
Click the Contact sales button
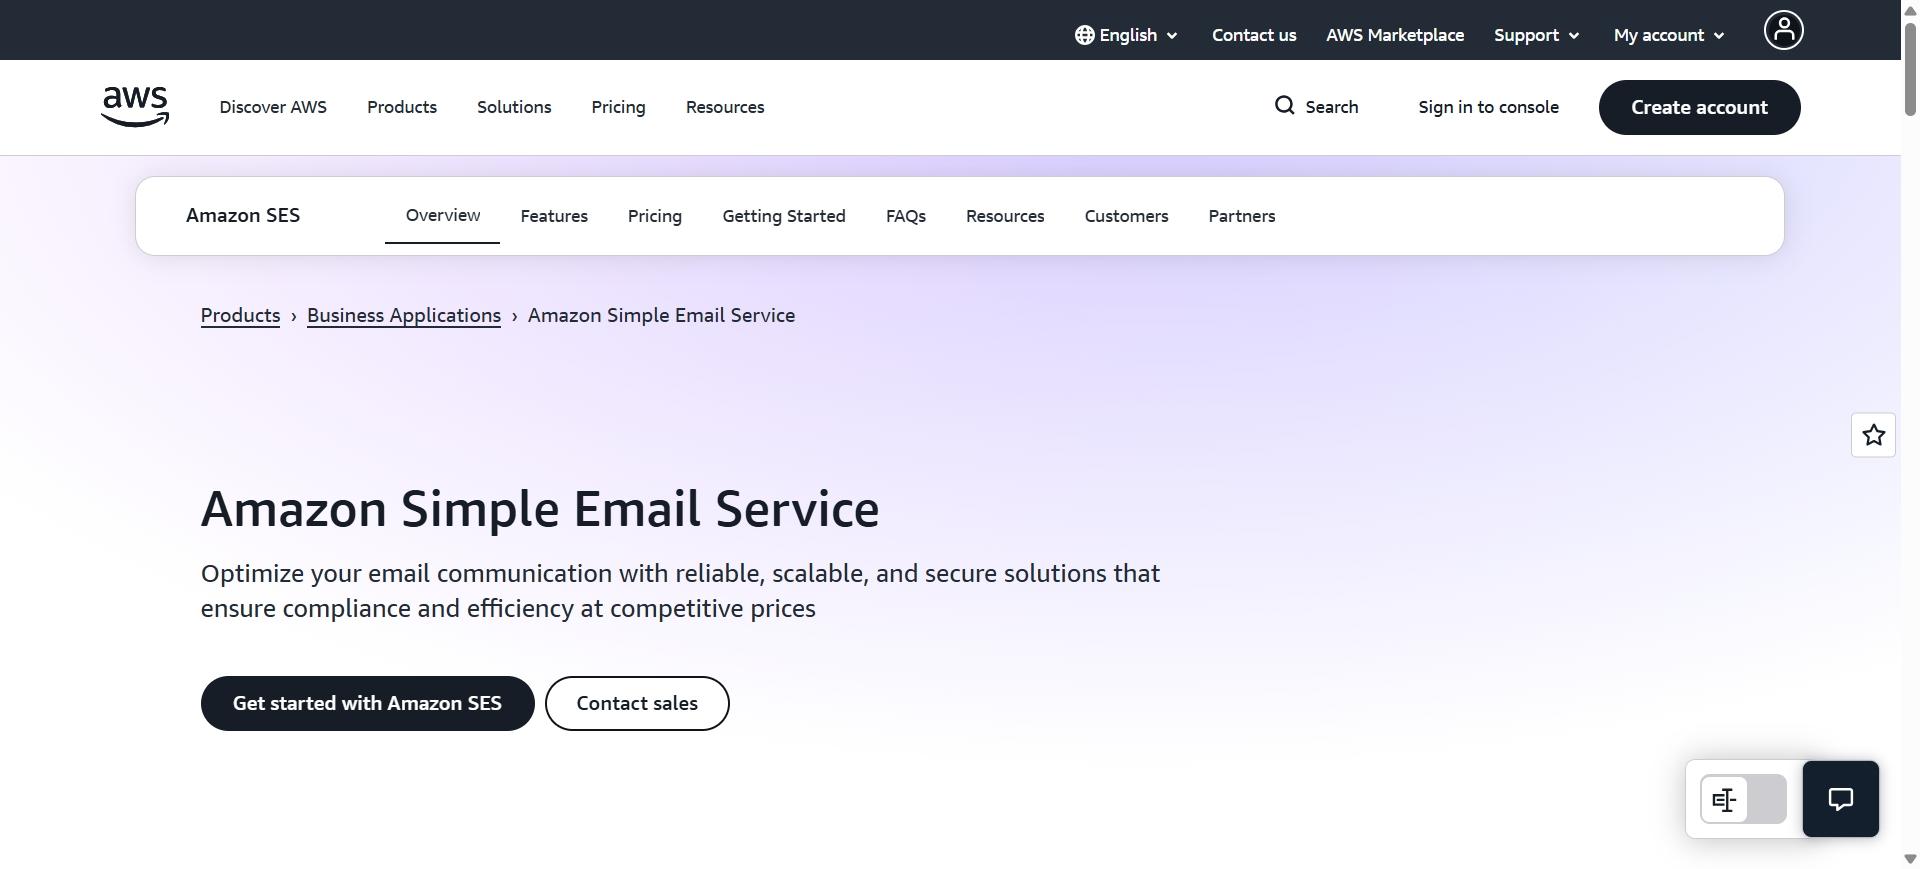pyautogui.click(x=637, y=703)
